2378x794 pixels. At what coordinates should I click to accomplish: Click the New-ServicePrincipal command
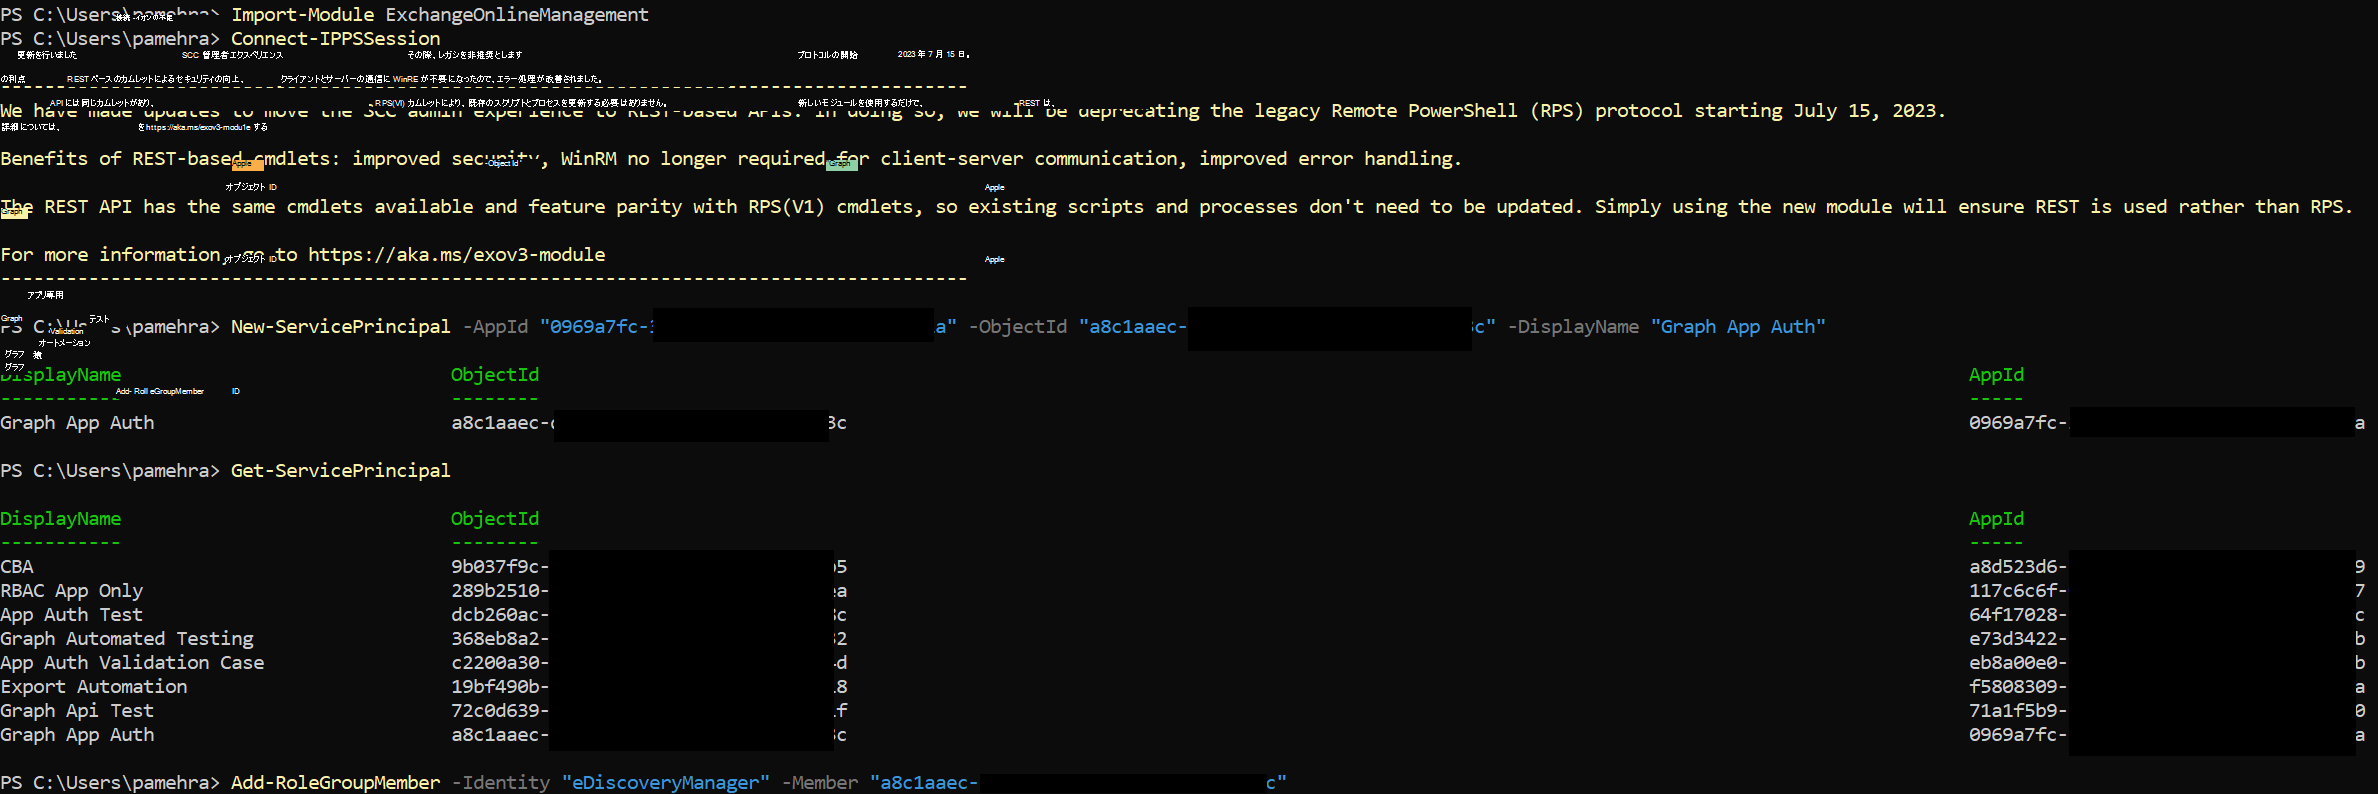pyautogui.click(x=340, y=327)
